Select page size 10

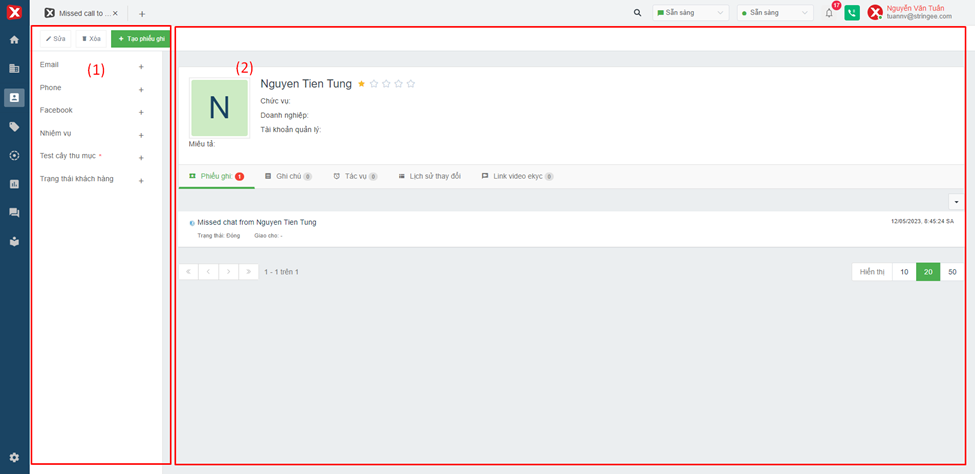(903, 272)
